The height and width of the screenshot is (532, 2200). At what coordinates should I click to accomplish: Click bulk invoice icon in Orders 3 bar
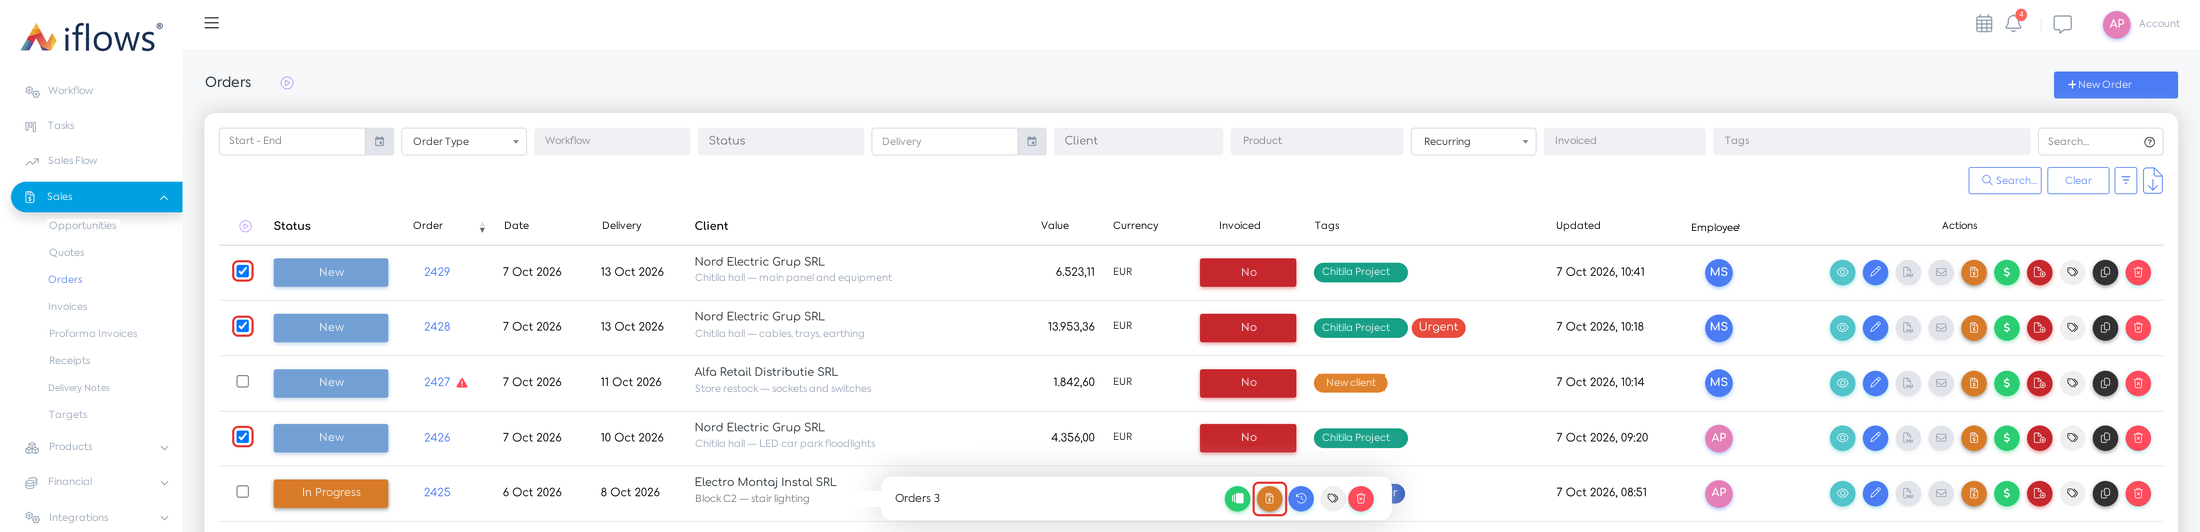click(x=1269, y=498)
